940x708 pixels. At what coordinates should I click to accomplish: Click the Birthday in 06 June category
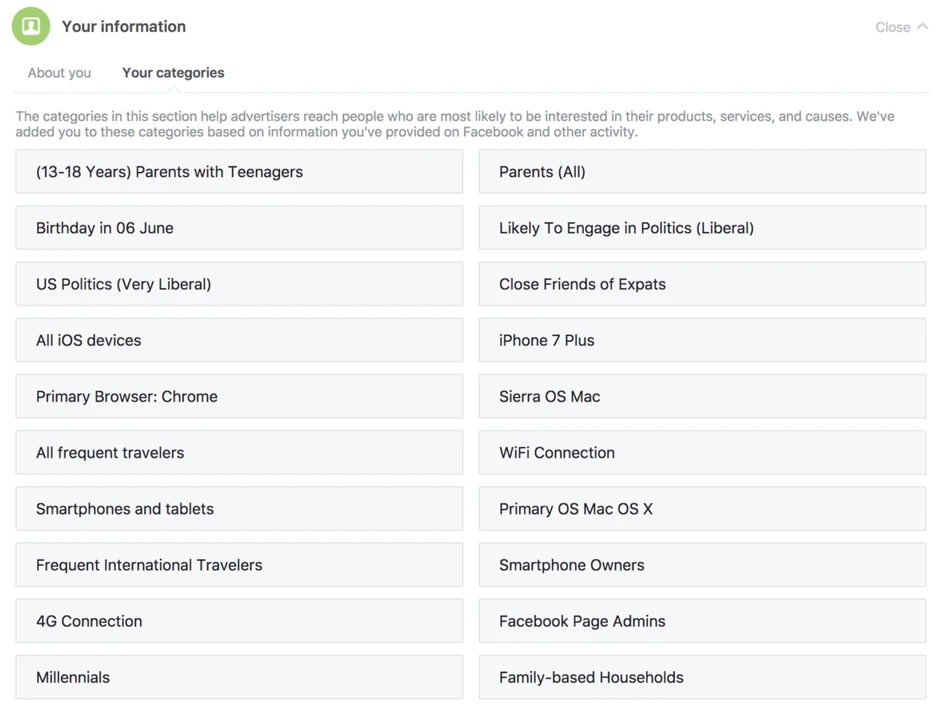[239, 228]
